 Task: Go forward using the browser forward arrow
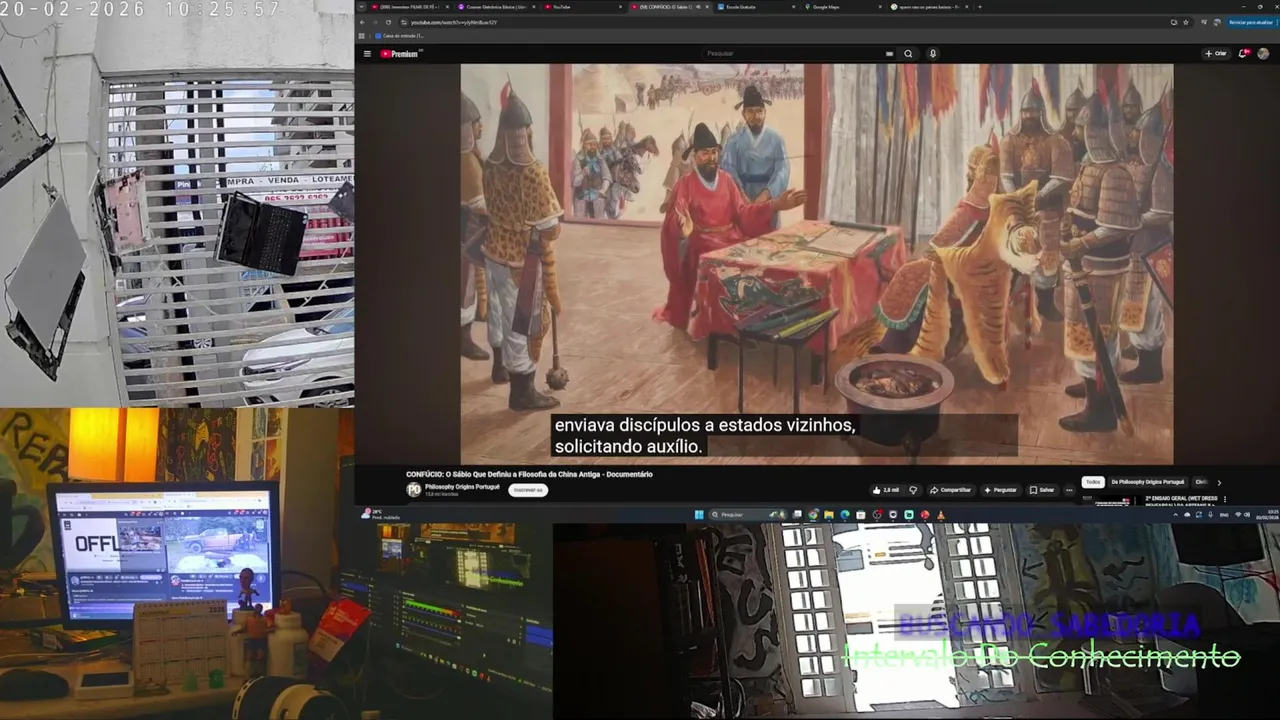pos(374,22)
